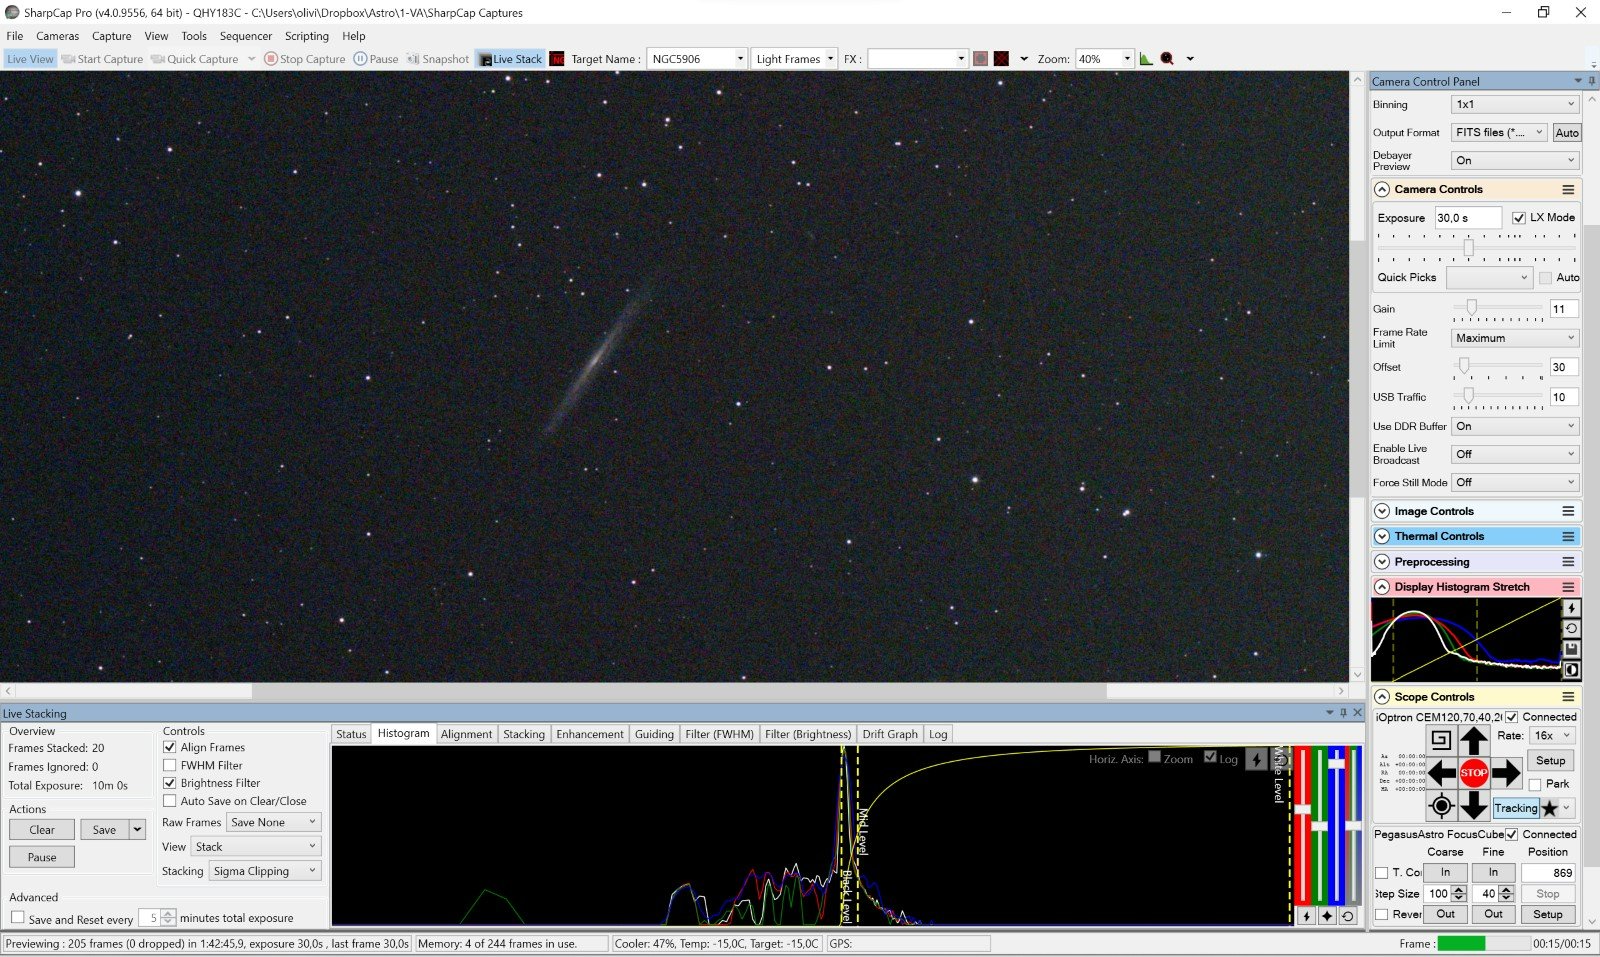The image size is (1600, 957).
Task: Click the save disk icon in histogram stretch
Action: [x=1571, y=649]
